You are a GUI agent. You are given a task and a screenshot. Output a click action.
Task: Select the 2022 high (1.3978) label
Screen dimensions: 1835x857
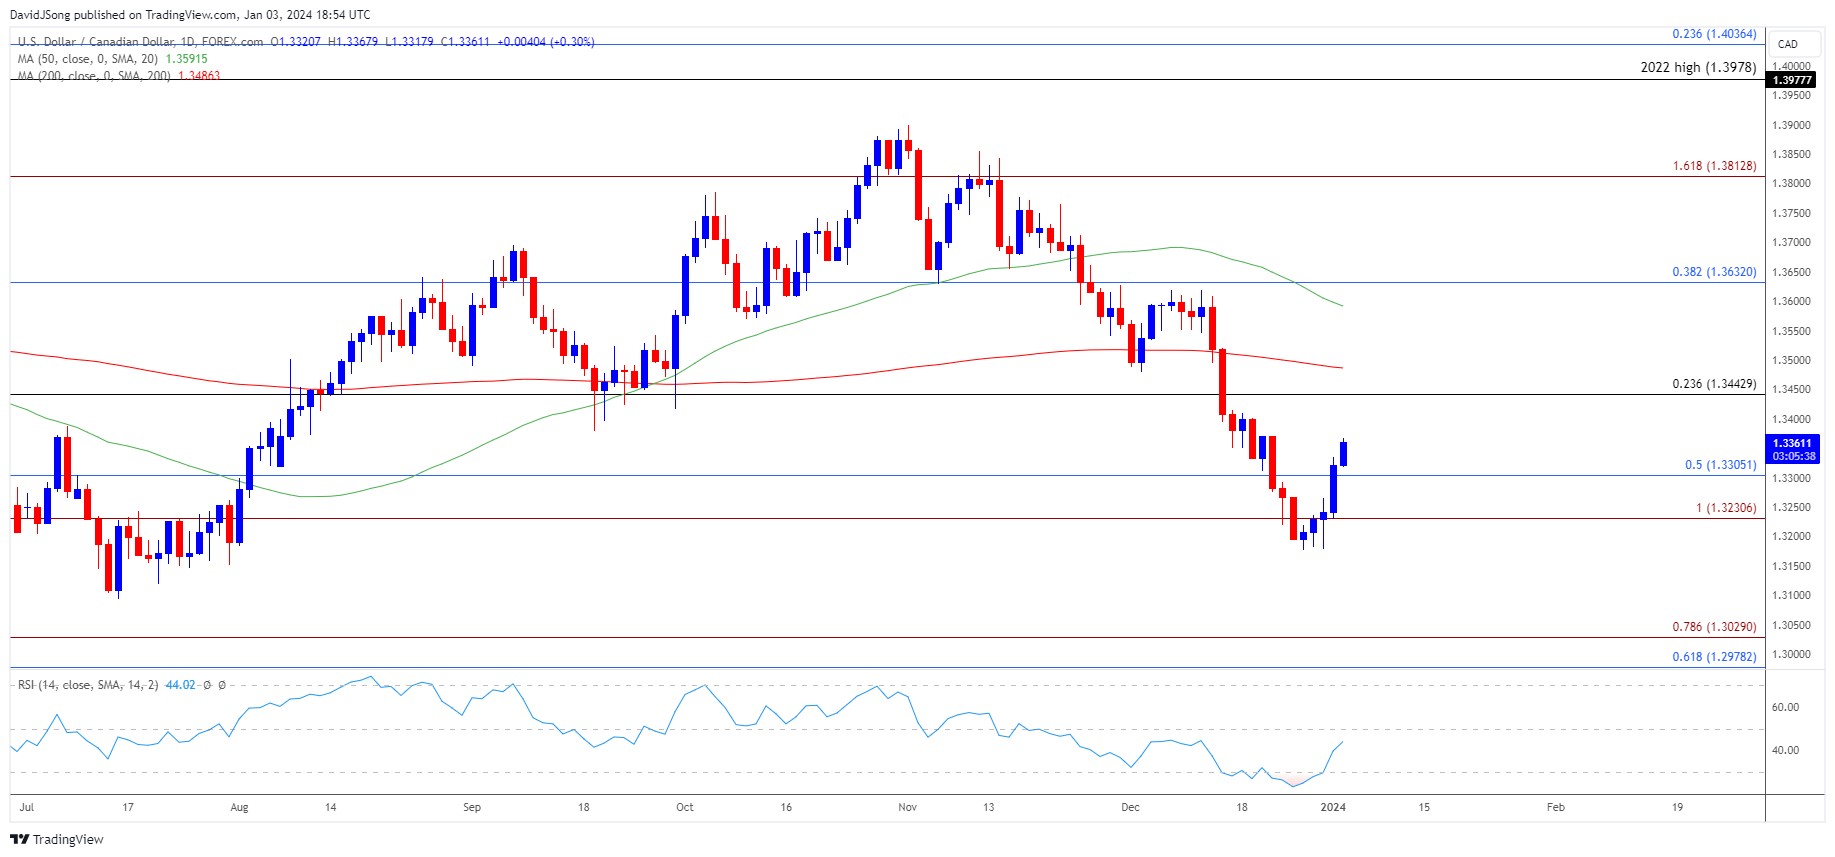(x=1698, y=68)
